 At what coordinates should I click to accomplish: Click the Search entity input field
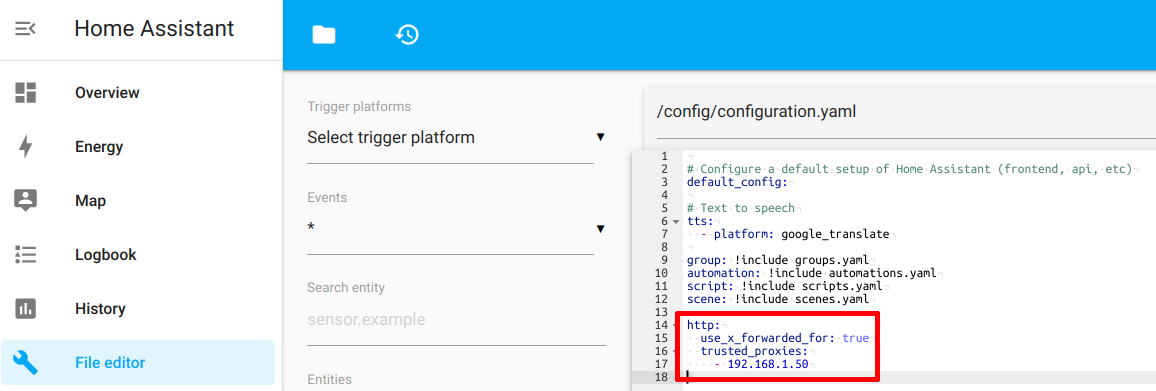tap(456, 320)
